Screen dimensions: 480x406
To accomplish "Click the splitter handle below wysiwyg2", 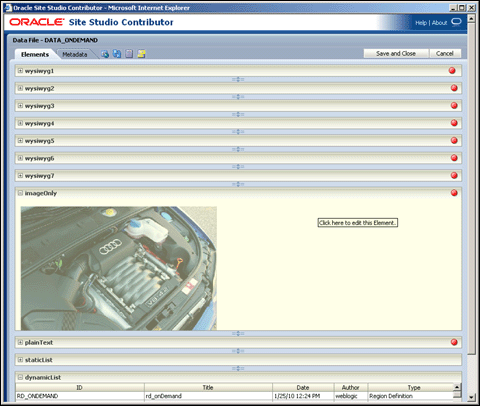I will [238, 97].
